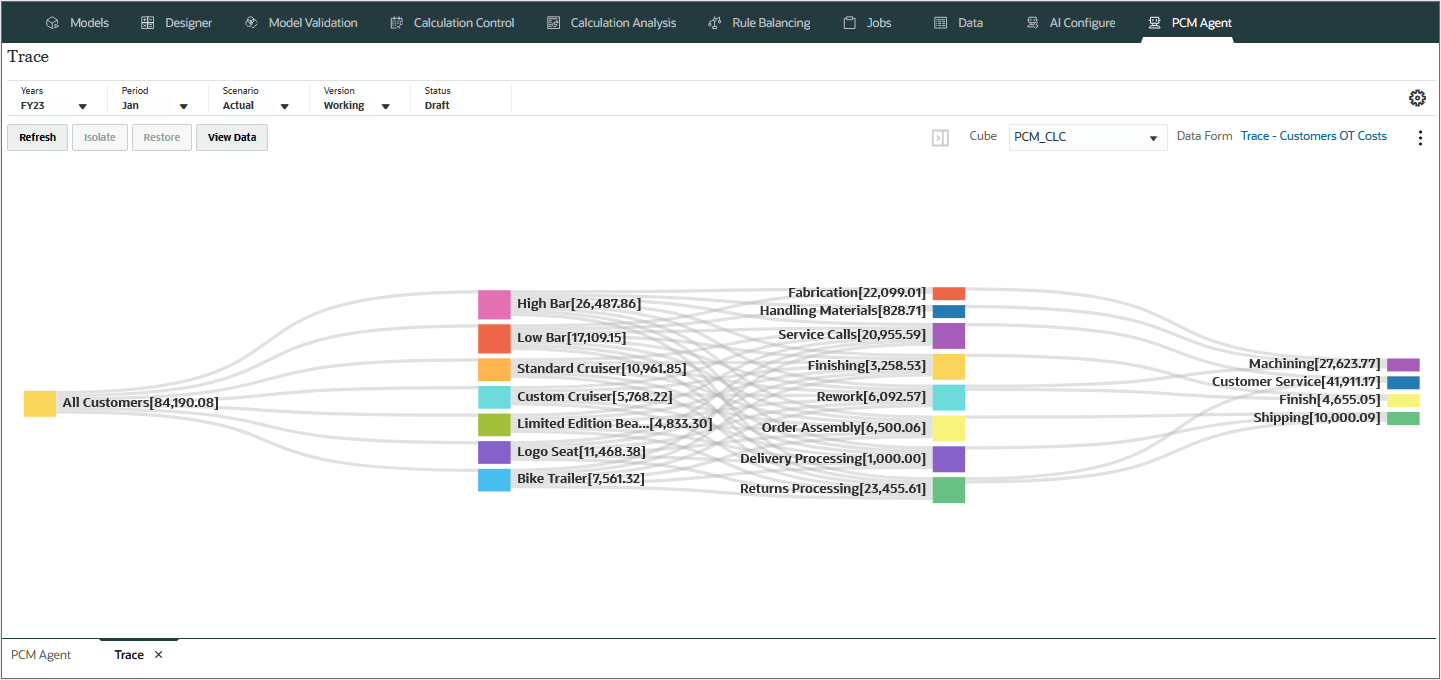Select the Custom Cruiser teal node
1441x680 pixels.
(494, 397)
